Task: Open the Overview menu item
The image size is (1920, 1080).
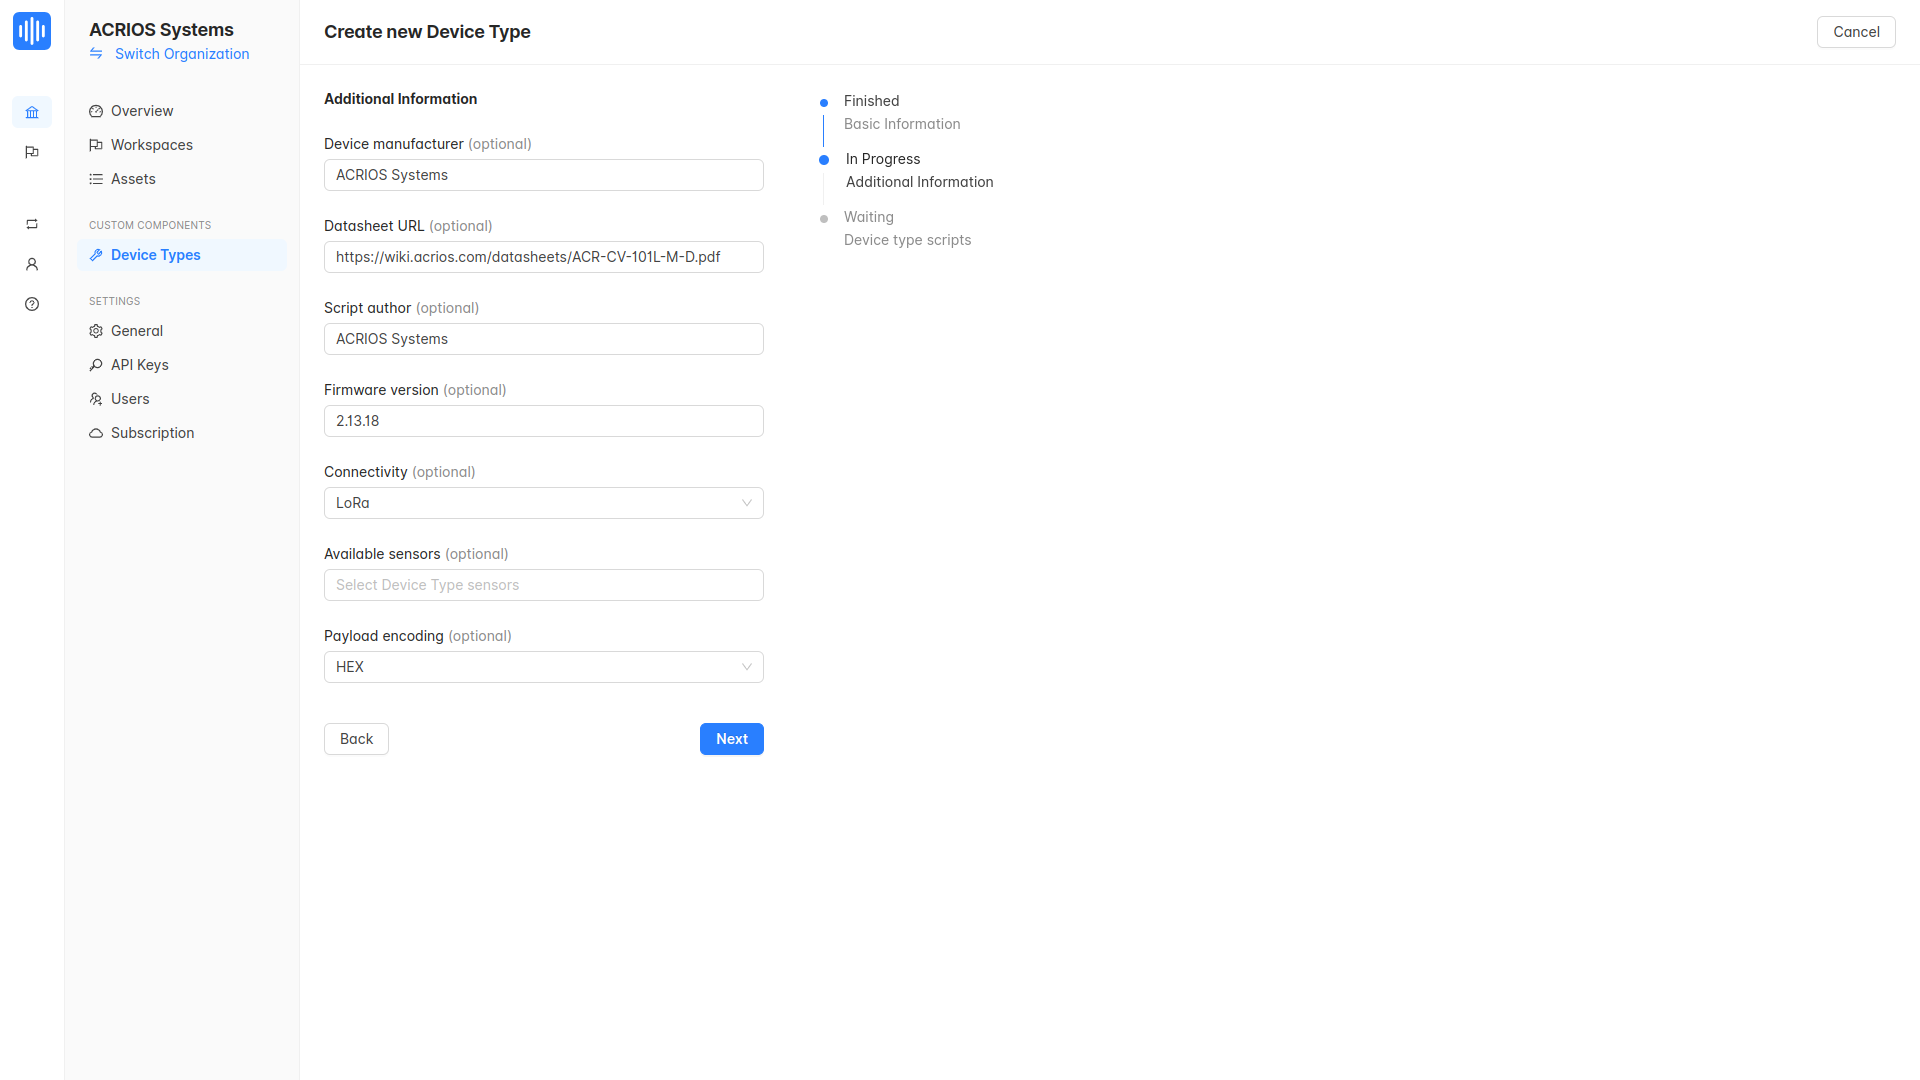Action: point(142,111)
